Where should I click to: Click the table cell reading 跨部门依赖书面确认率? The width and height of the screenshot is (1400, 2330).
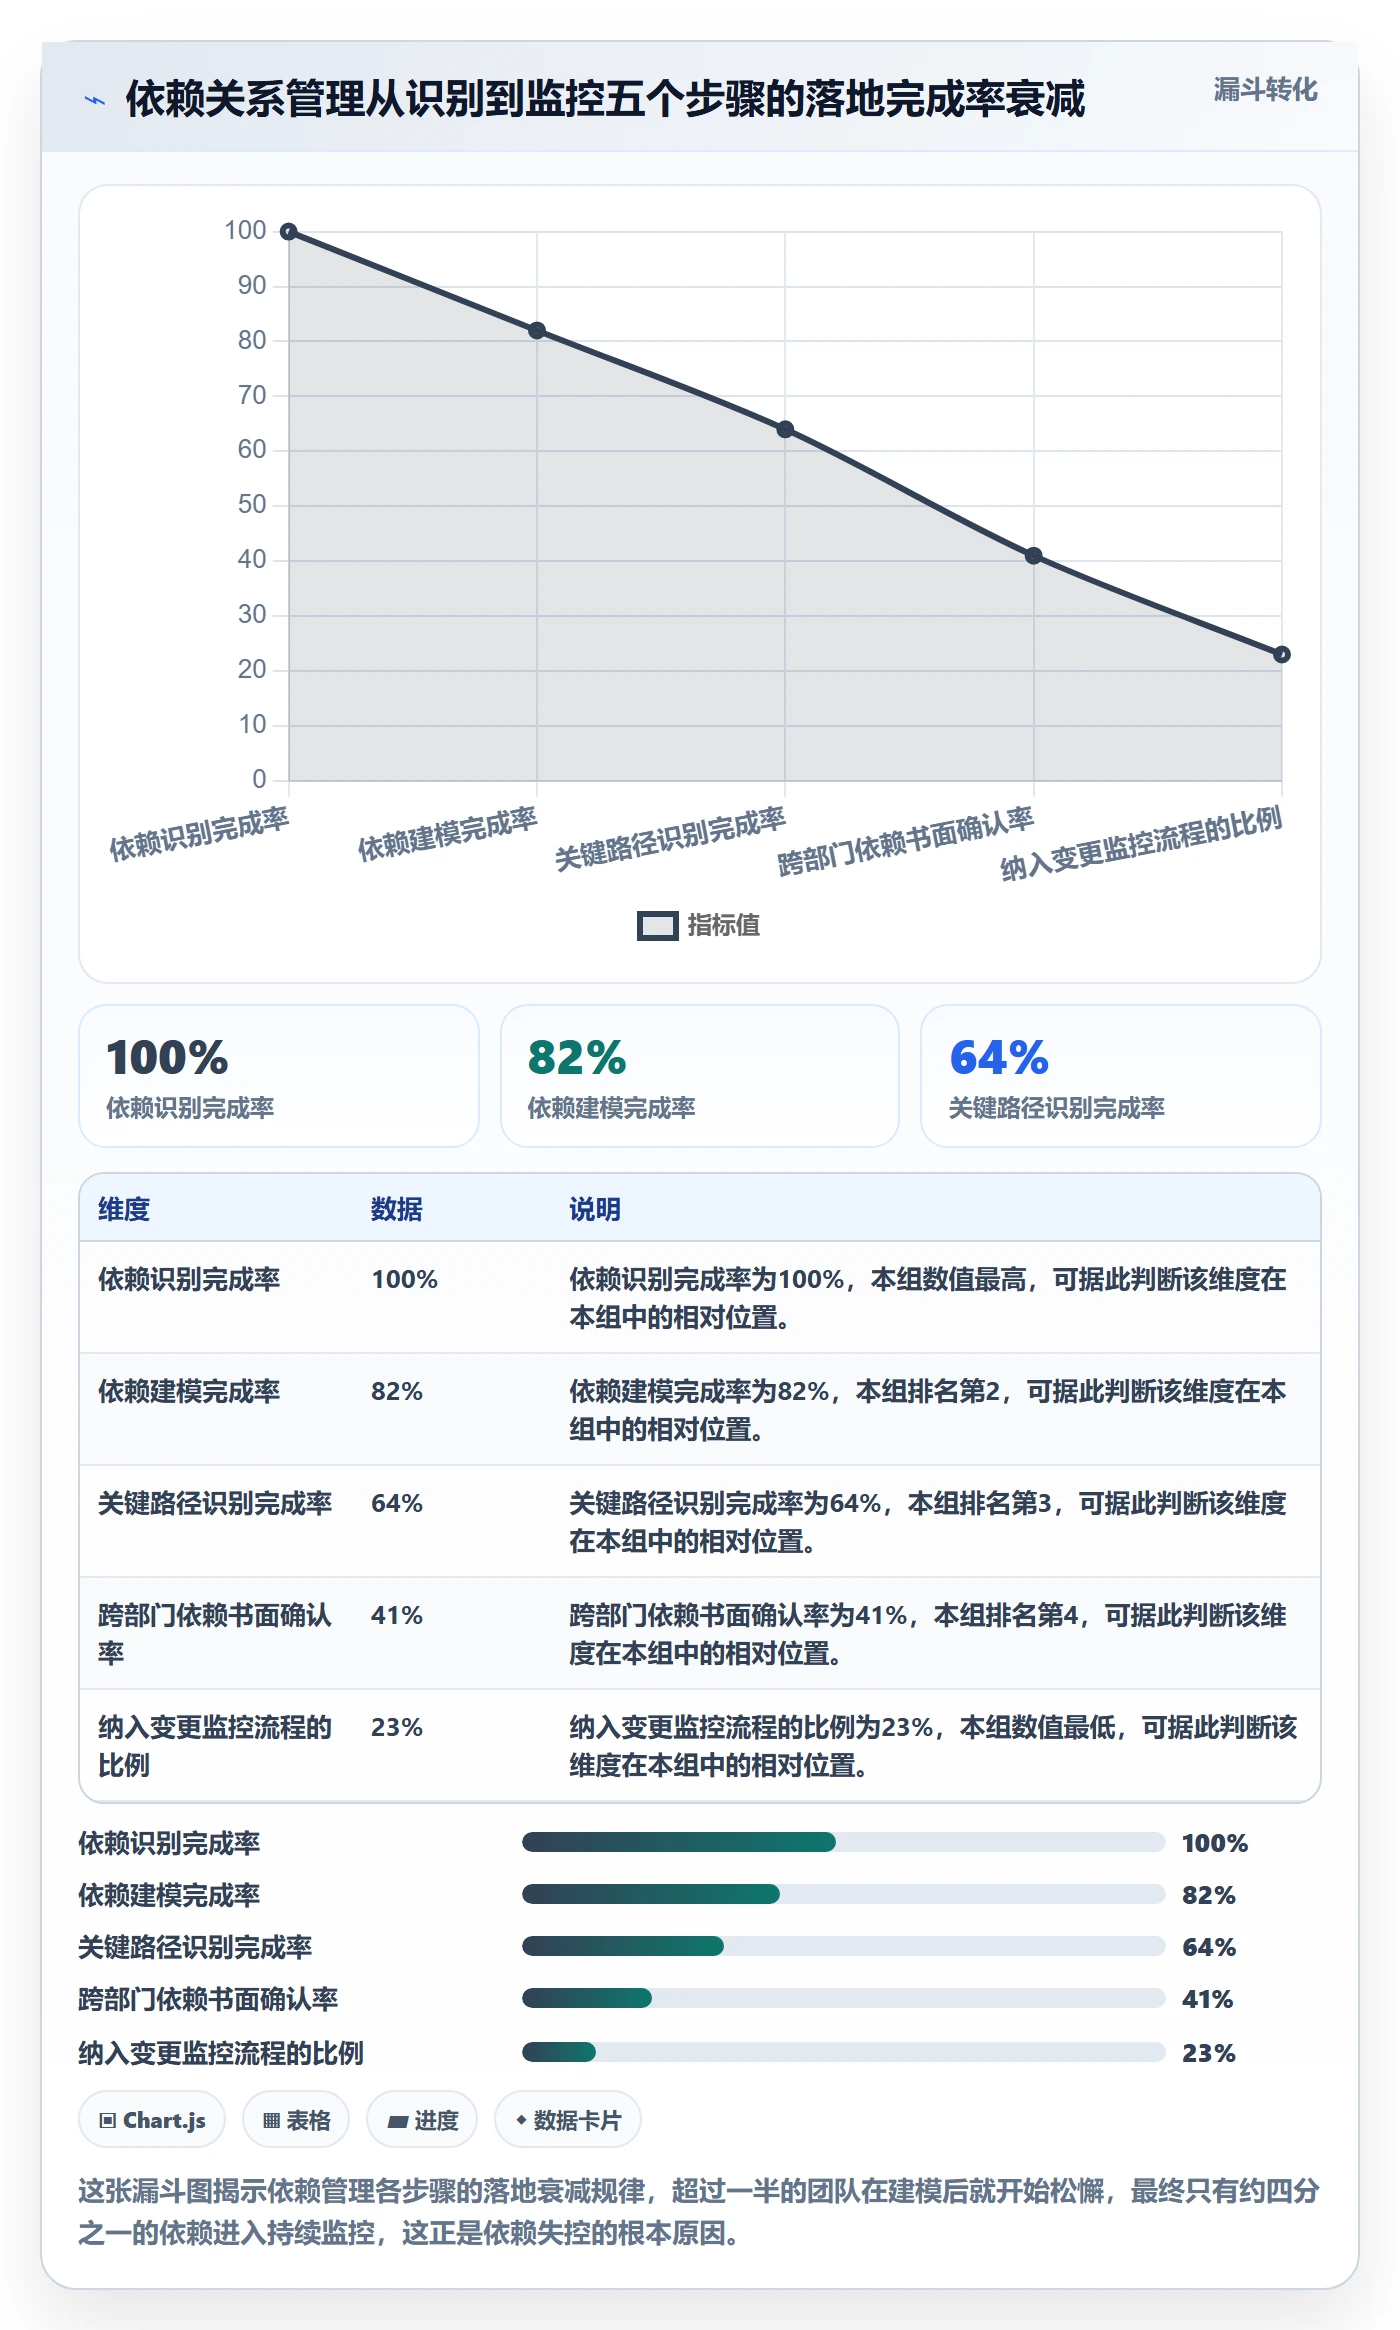pos(215,1634)
